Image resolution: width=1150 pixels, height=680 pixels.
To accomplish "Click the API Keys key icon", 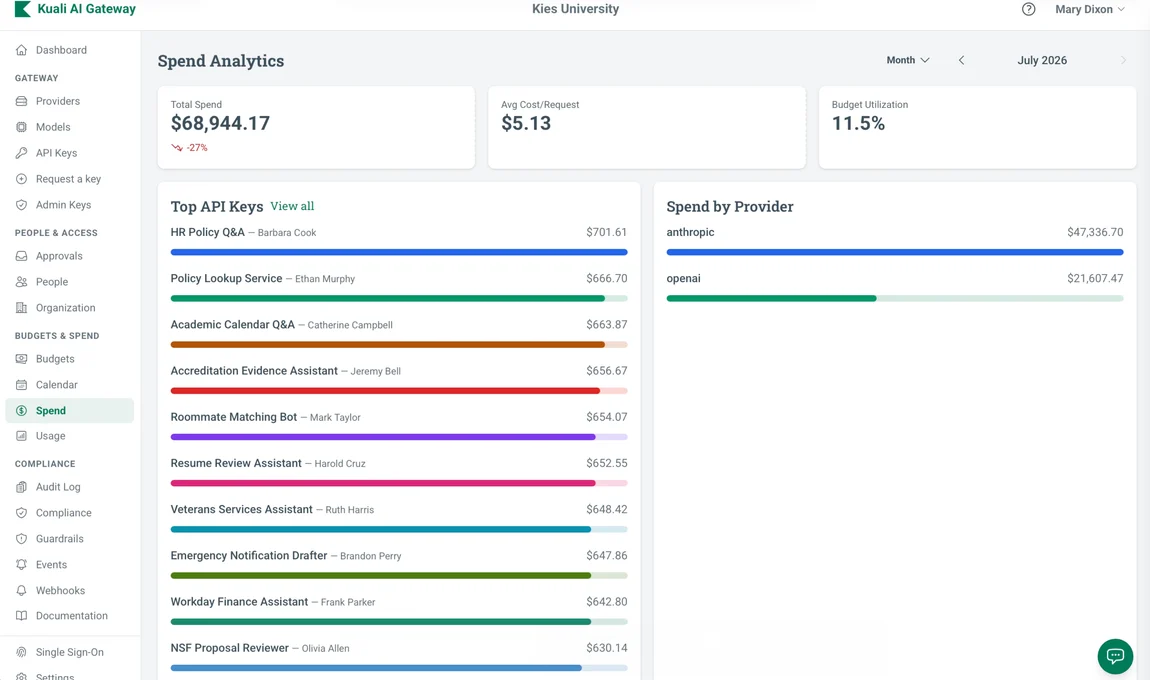I will pos(21,153).
